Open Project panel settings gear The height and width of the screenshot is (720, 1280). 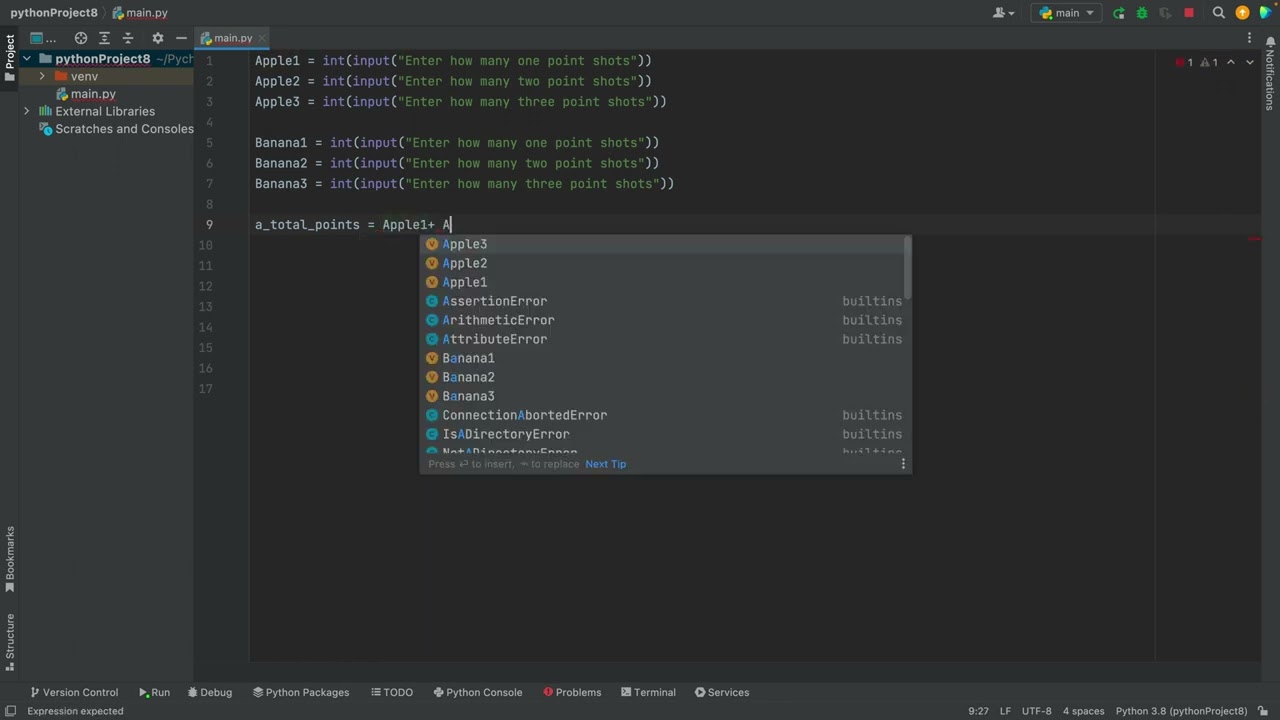click(x=157, y=38)
